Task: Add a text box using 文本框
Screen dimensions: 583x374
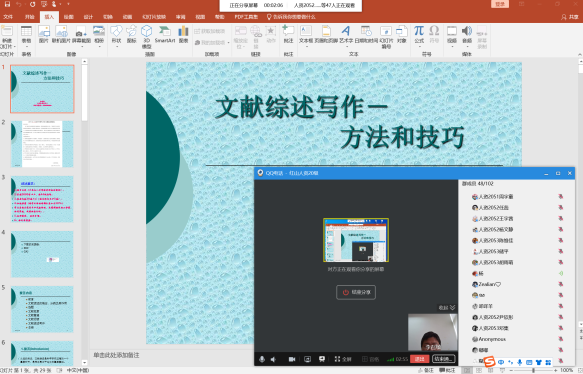Action: click(306, 35)
